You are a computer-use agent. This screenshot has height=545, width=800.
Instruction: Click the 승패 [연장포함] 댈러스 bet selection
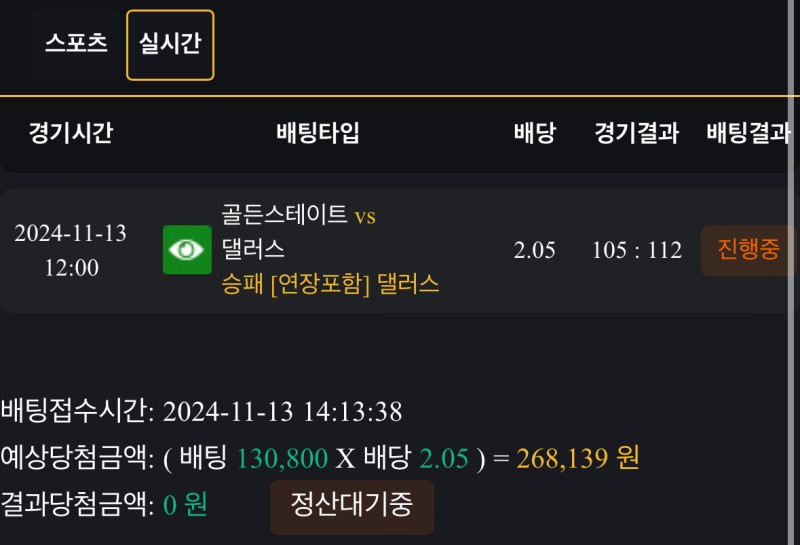coord(330,284)
